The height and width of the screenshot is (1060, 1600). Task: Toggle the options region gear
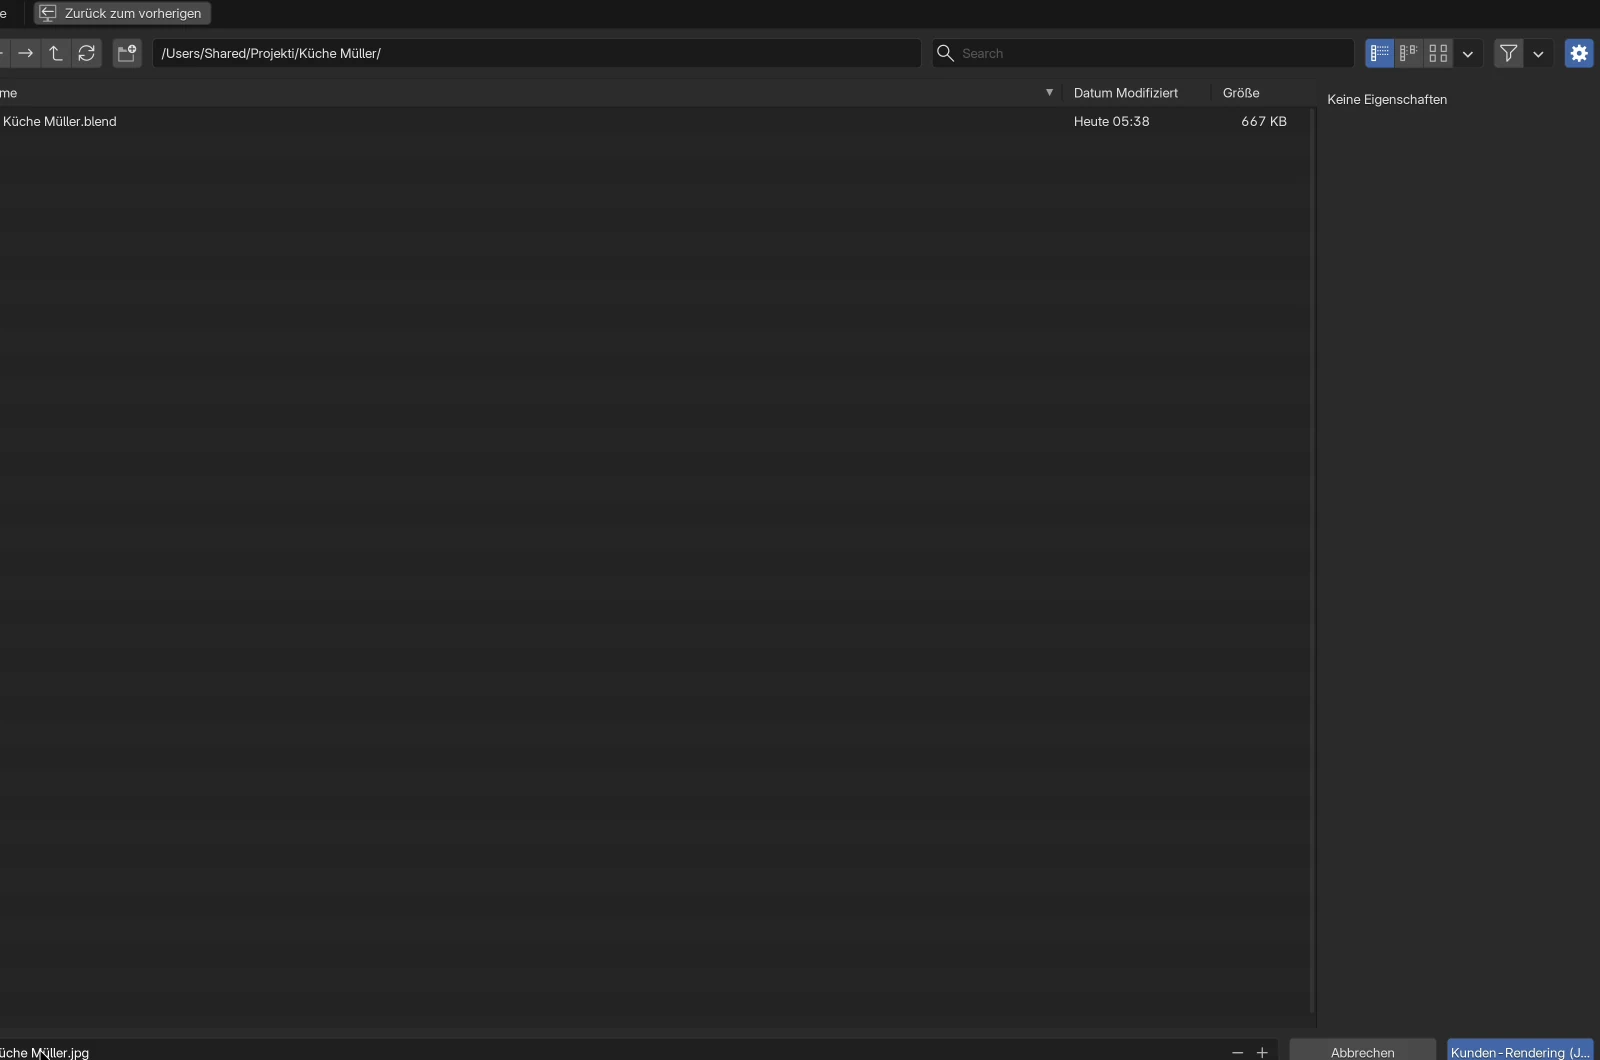click(x=1579, y=53)
